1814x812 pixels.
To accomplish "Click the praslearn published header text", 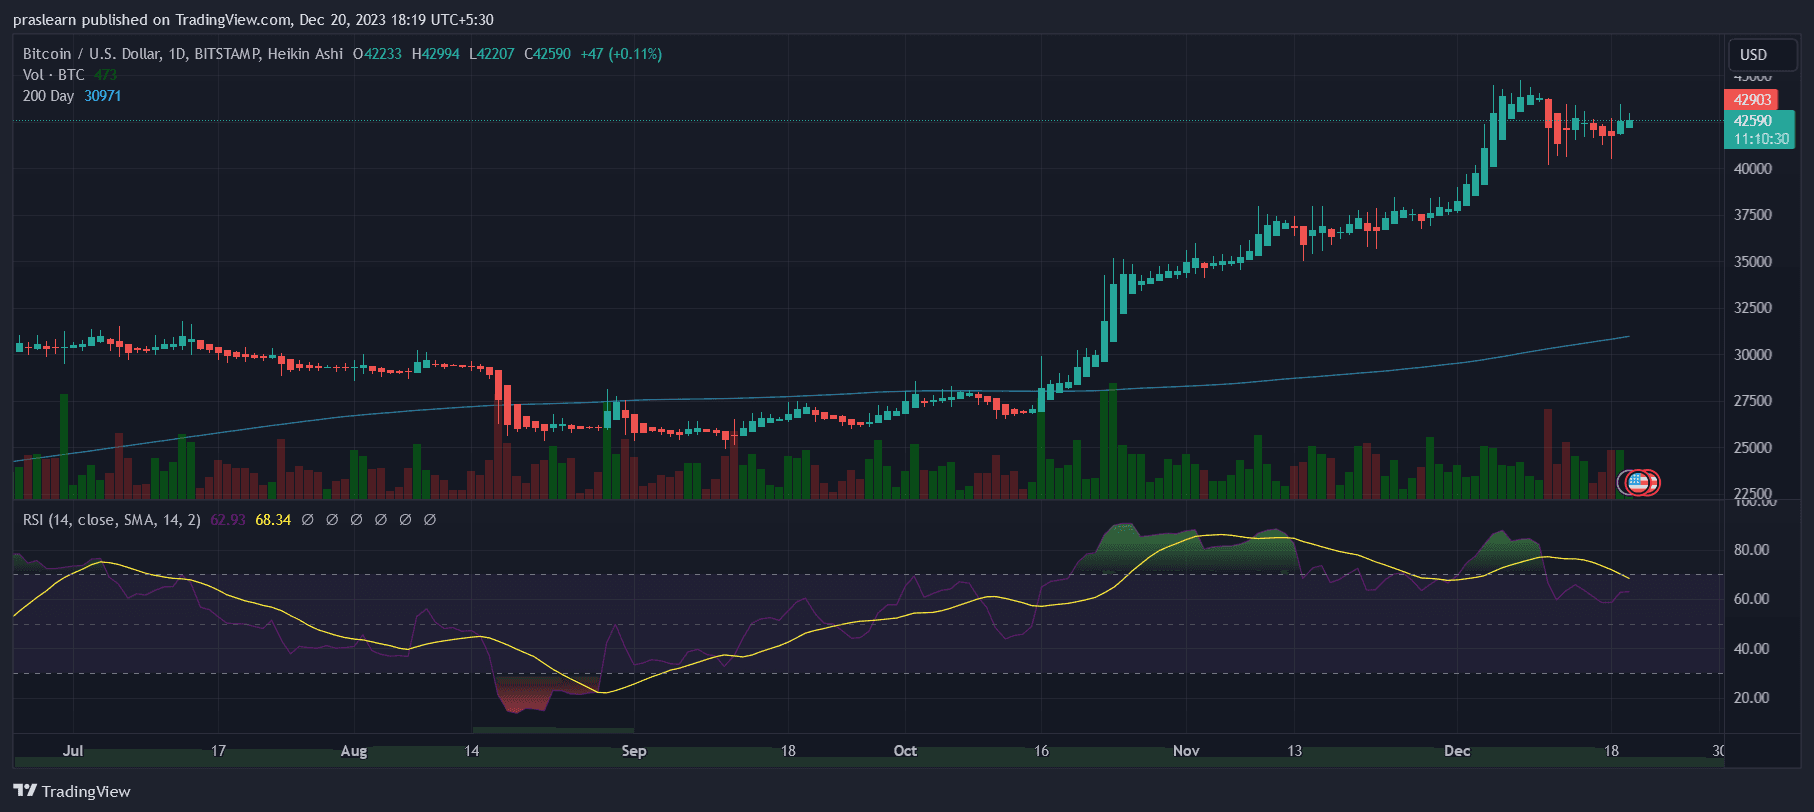I will (253, 20).
